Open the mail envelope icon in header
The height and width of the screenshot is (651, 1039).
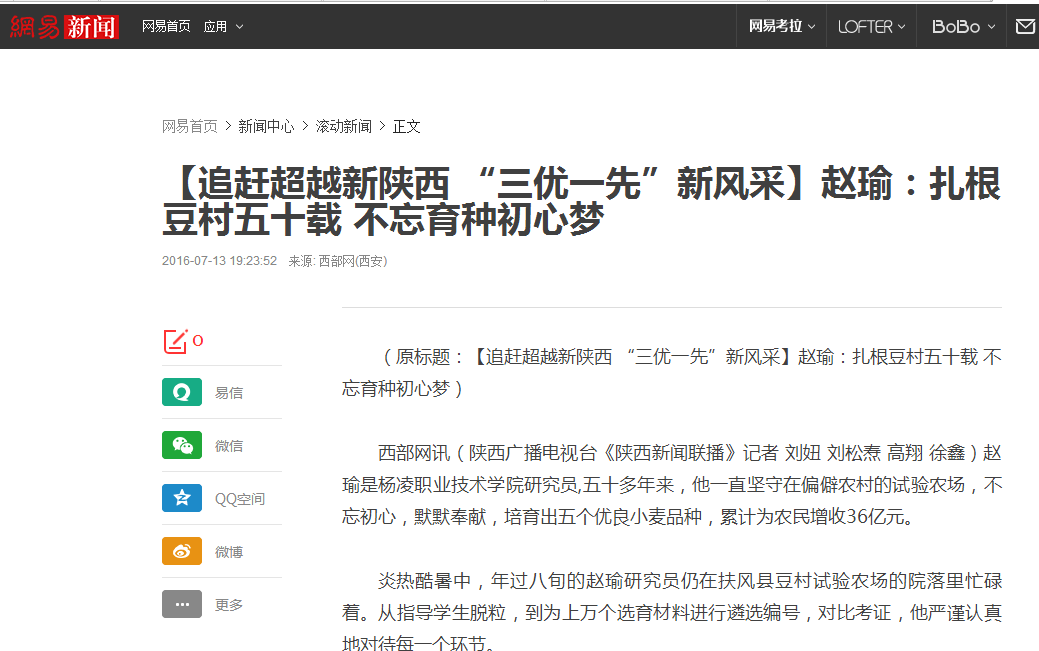1025,27
